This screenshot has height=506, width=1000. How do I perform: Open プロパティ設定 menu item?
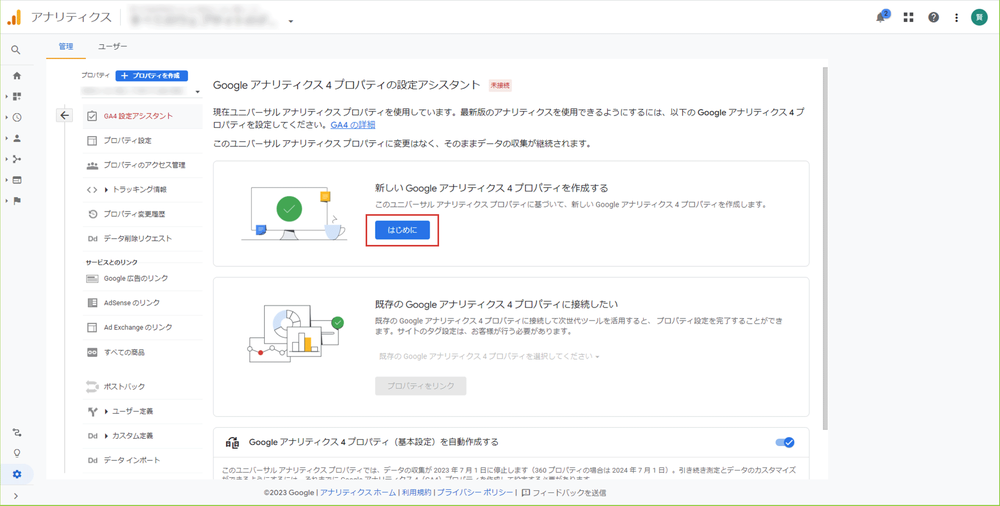(x=142, y=140)
